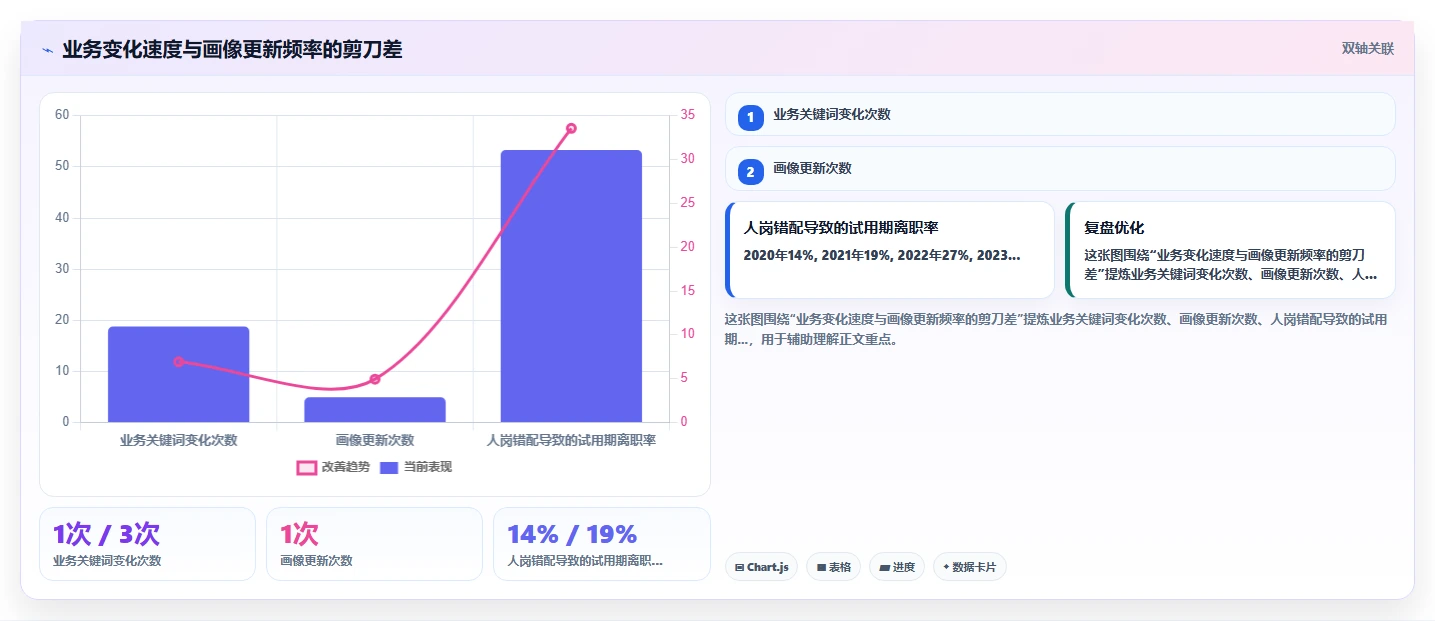The width and height of the screenshot is (1435, 621).
Task: Click the 双轴关联 label in header
Action: click(1368, 48)
